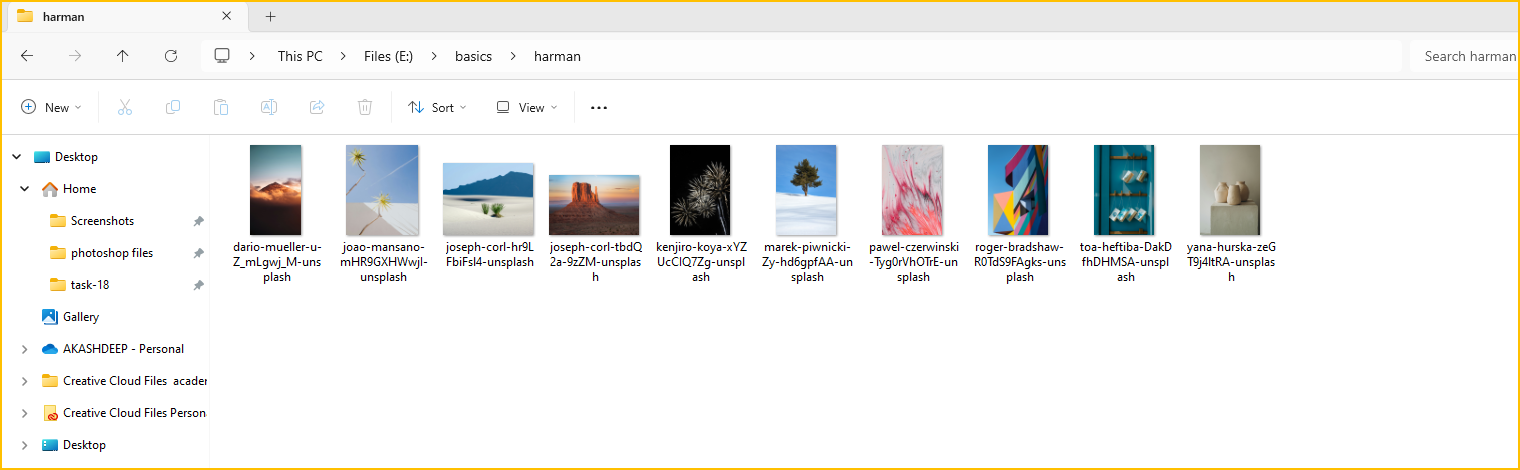Image resolution: width=1520 pixels, height=470 pixels.
Task: Click the Search harman input field
Action: coord(1465,56)
